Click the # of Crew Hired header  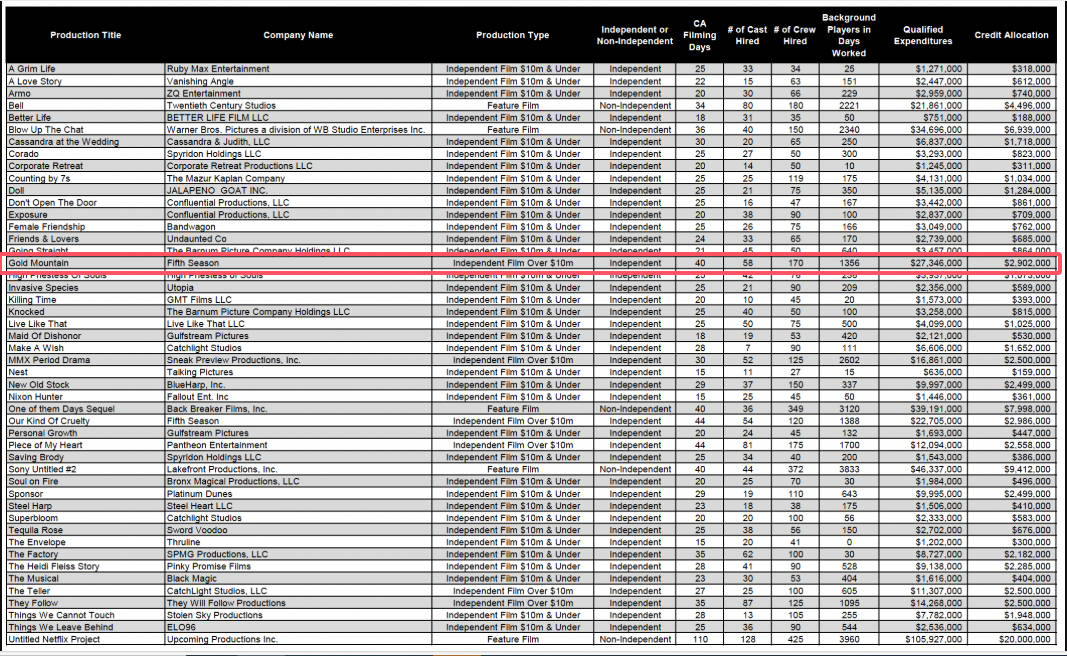point(795,35)
